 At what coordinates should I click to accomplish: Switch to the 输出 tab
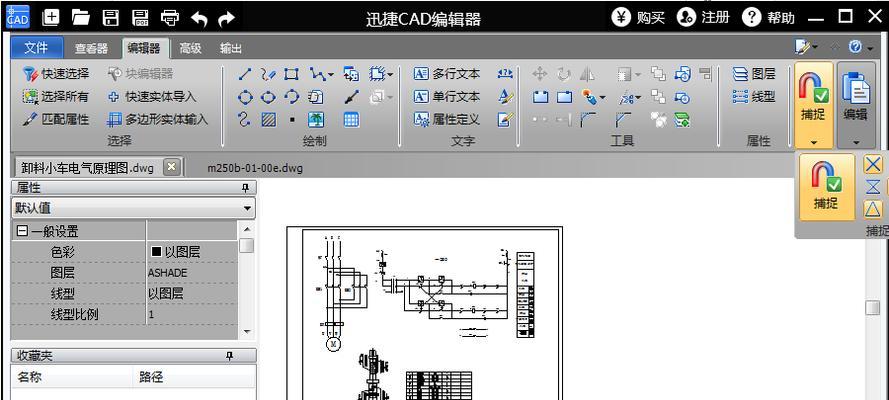231,48
